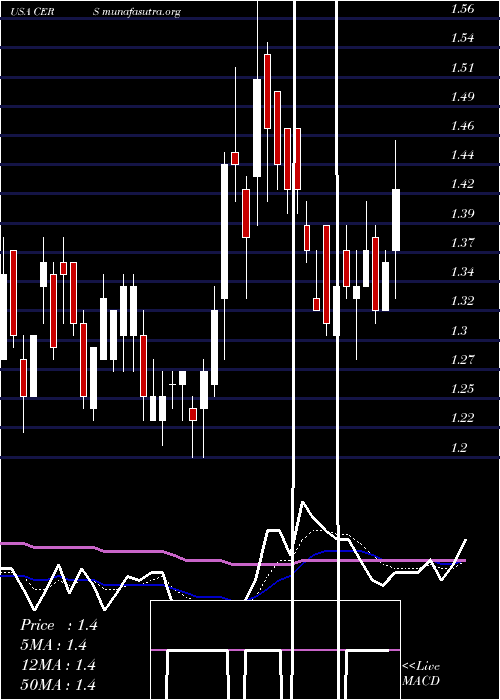
Task: Click the munafasutra.org site label
Action: (x=142, y=12)
